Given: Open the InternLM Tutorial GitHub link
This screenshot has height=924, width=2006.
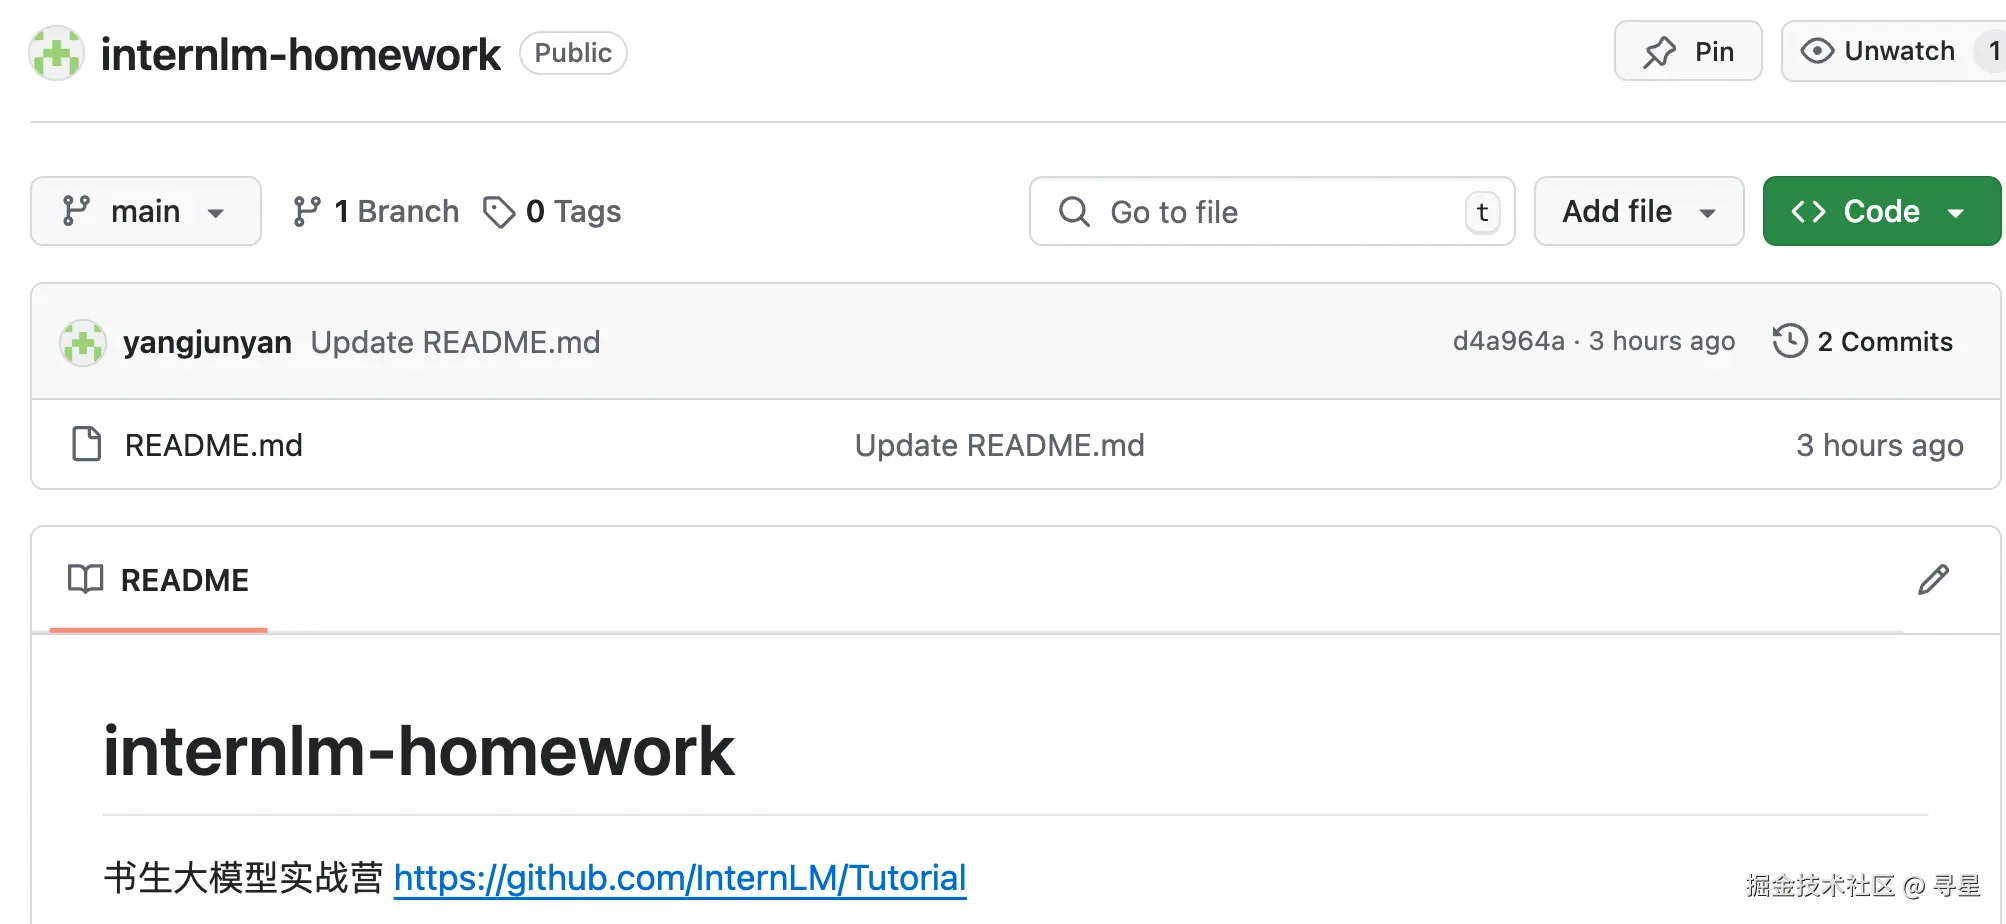Looking at the screenshot, I should pyautogui.click(x=679, y=878).
